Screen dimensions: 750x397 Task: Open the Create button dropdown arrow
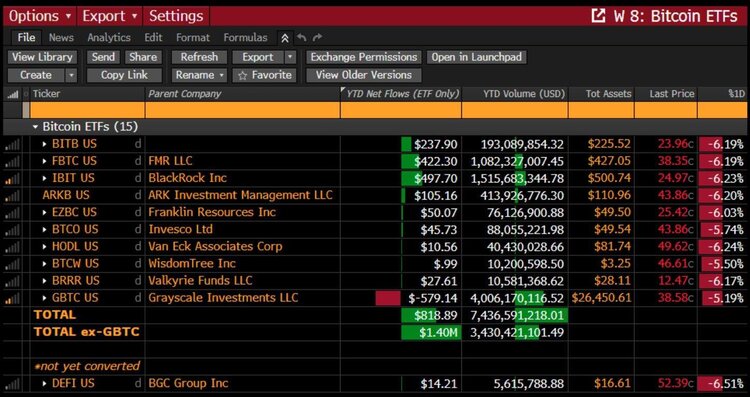tap(71, 75)
